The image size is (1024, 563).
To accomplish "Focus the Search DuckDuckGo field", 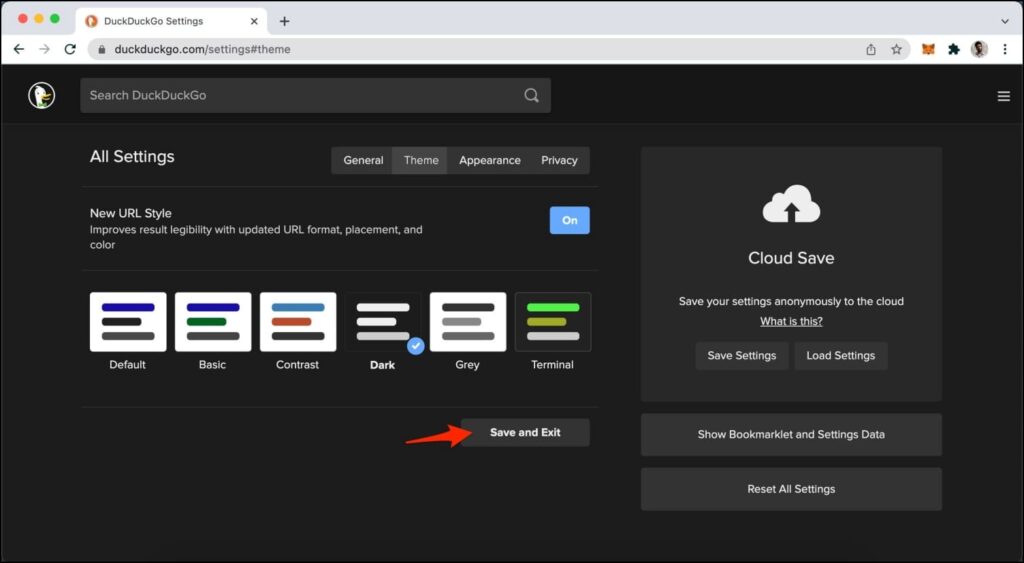I will coord(315,95).
